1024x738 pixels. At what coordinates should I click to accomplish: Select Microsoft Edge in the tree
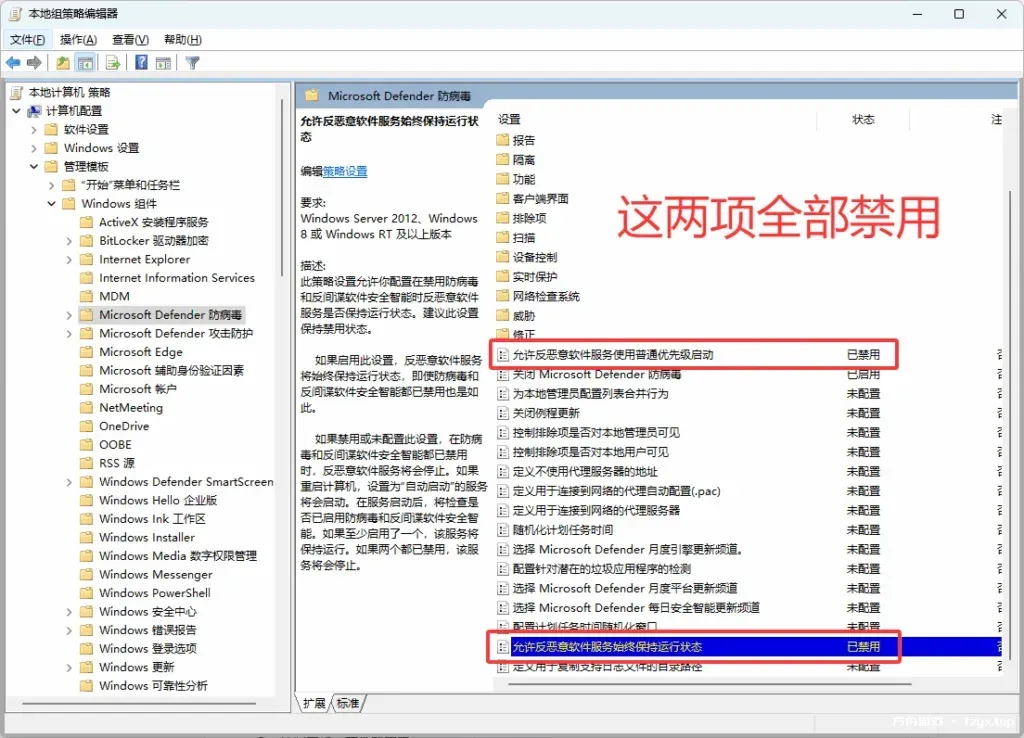pyautogui.click(x=140, y=352)
